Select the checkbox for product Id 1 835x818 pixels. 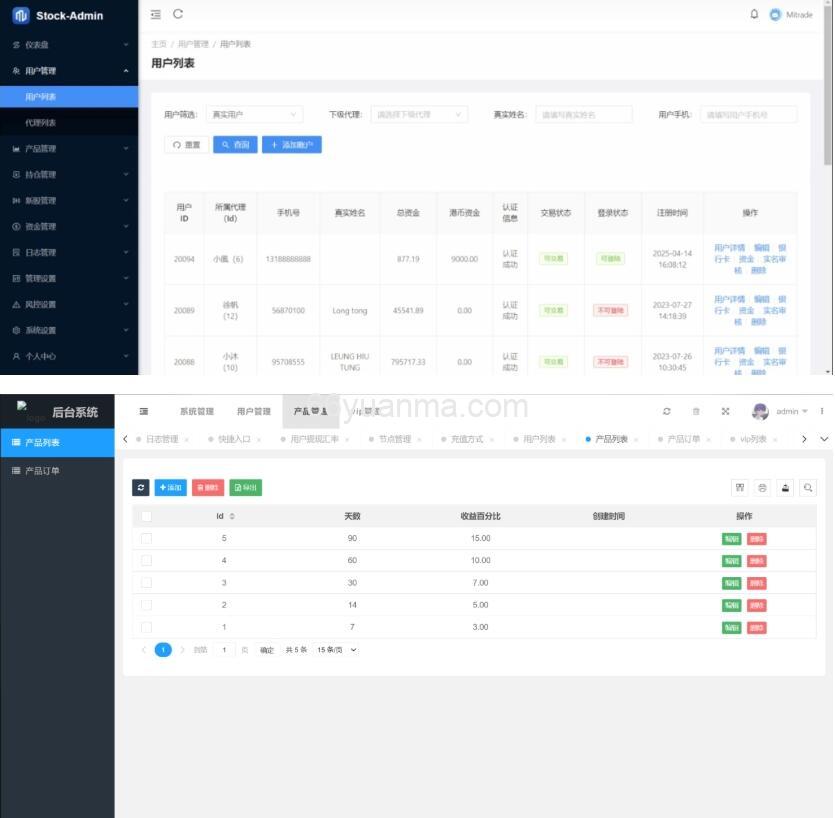146,627
